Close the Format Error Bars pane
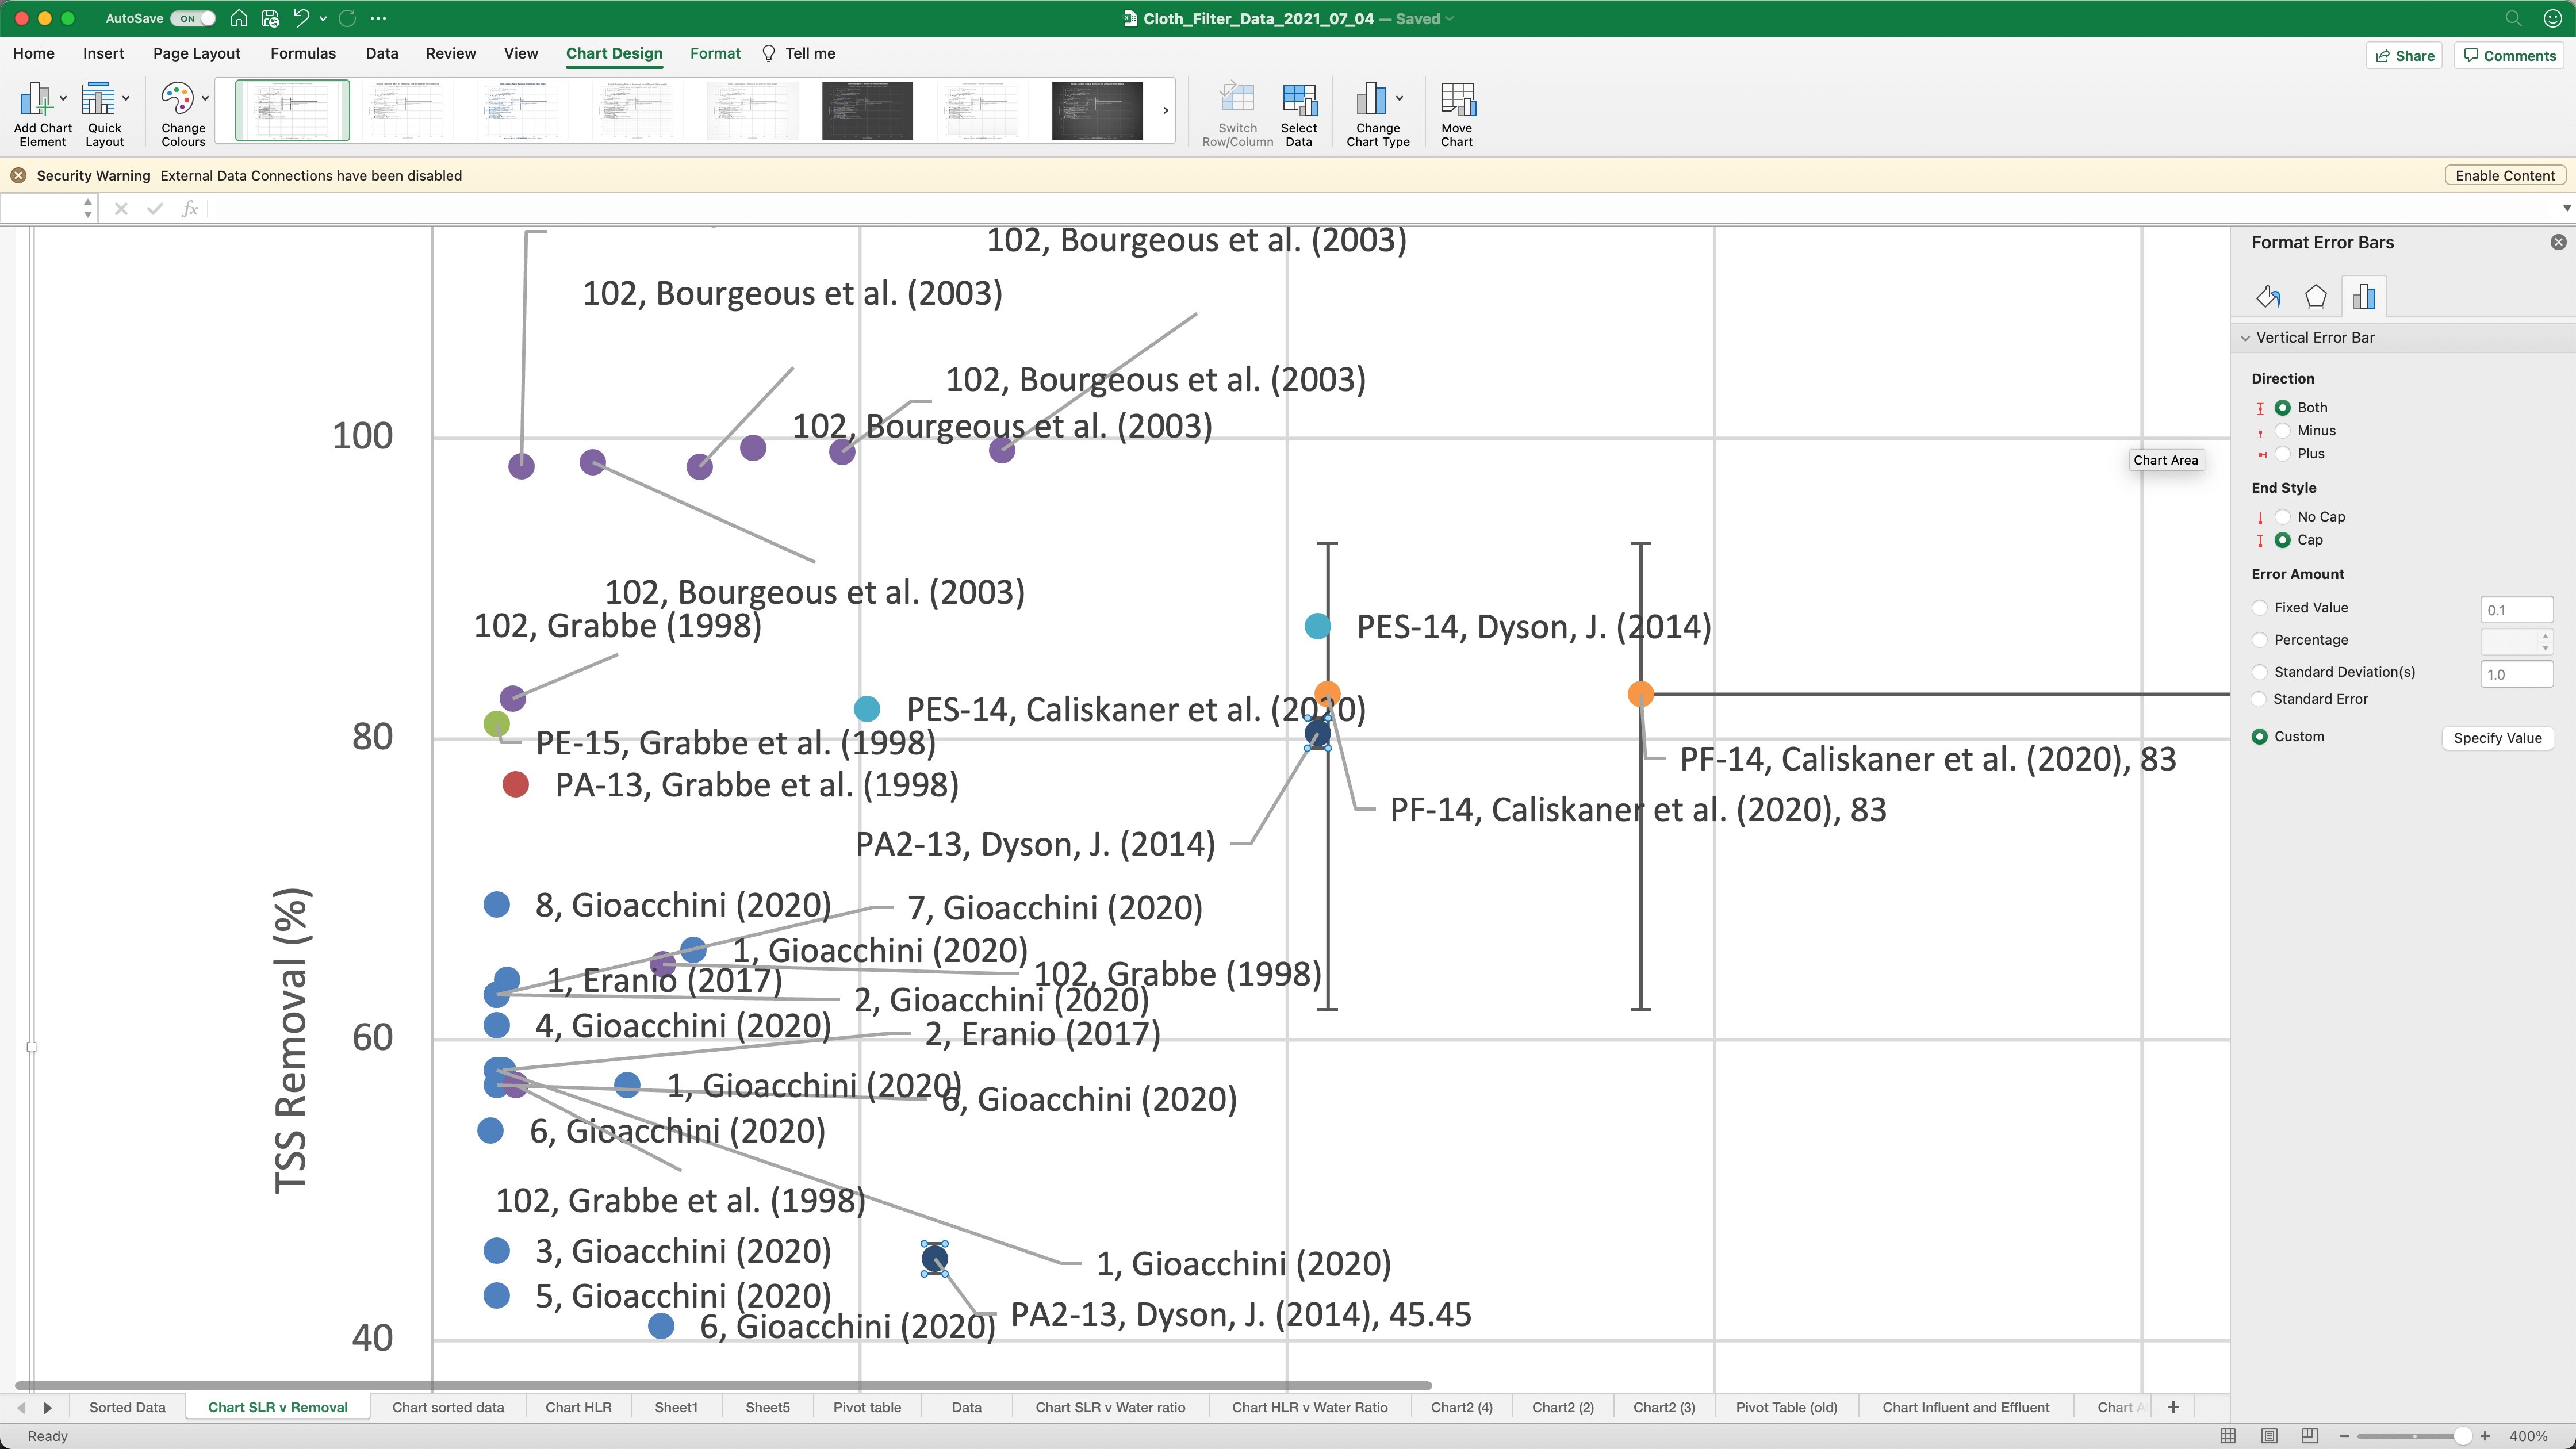The width and height of the screenshot is (2576, 1449). point(2558,242)
